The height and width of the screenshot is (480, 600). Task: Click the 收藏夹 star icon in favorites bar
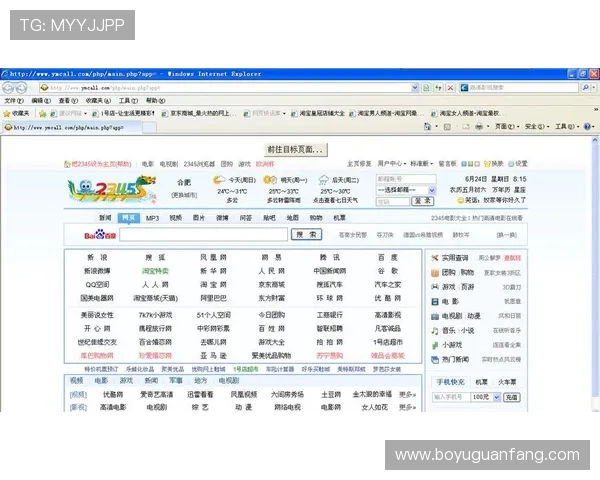(x=7, y=113)
